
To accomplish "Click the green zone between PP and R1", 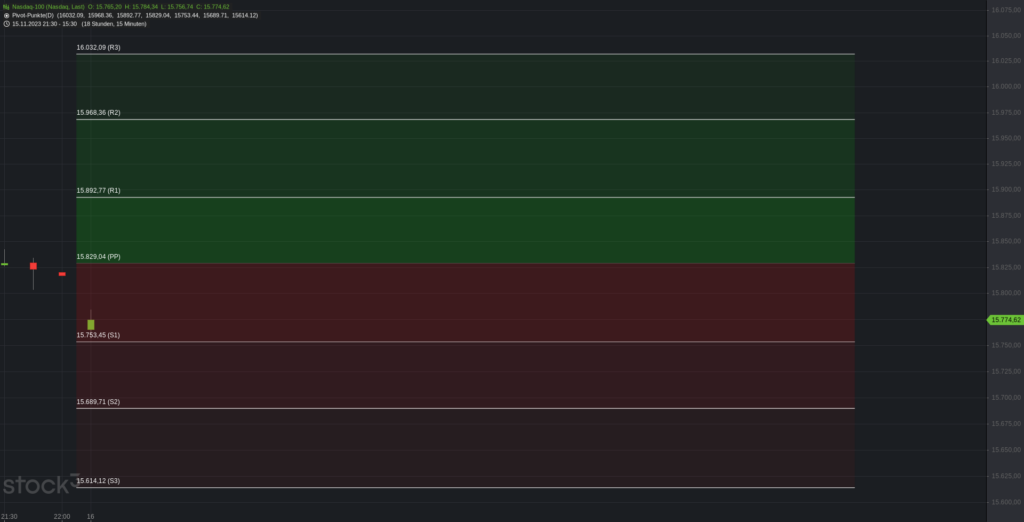I will tap(465, 231).
